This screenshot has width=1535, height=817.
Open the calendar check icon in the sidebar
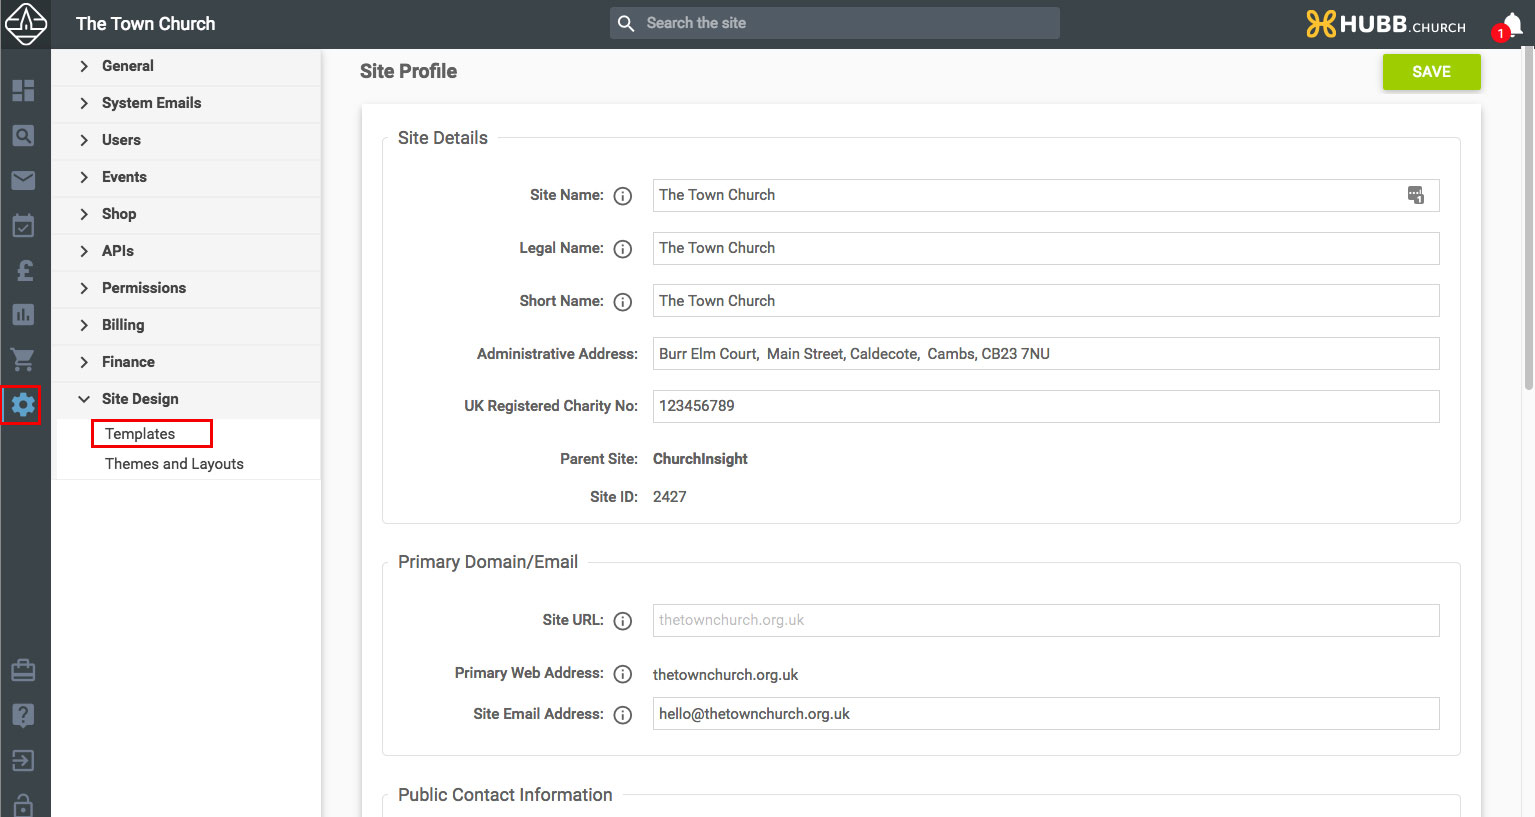[23, 225]
